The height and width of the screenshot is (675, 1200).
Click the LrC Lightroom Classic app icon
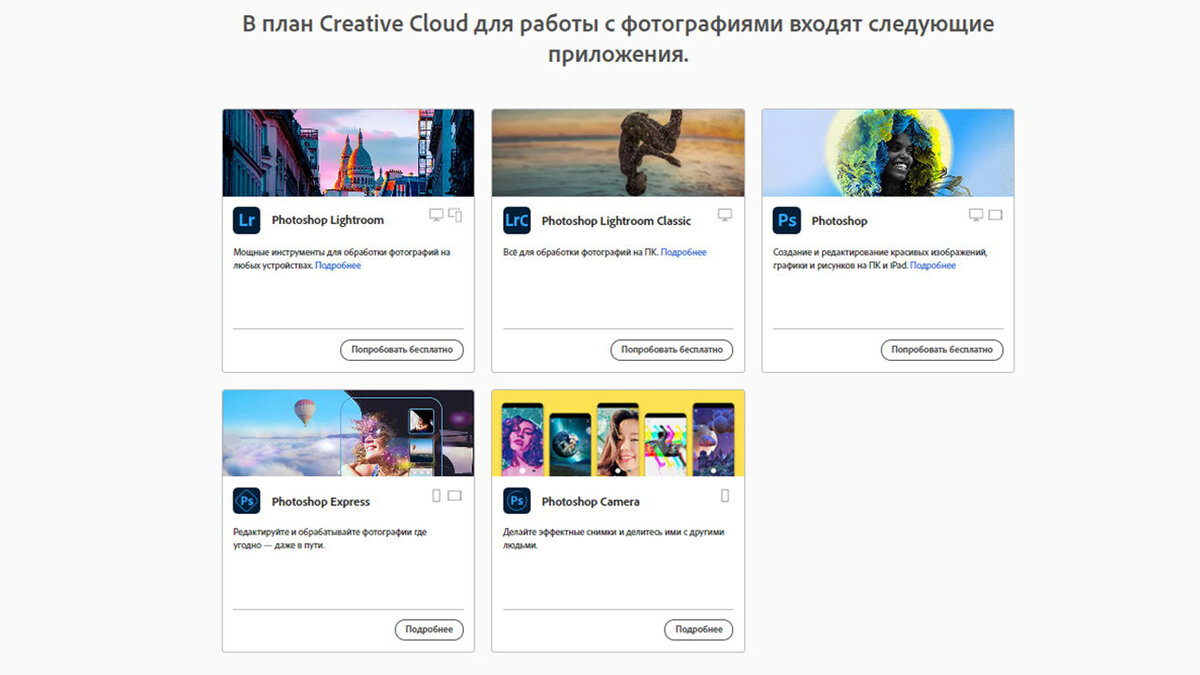(x=517, y=219)
